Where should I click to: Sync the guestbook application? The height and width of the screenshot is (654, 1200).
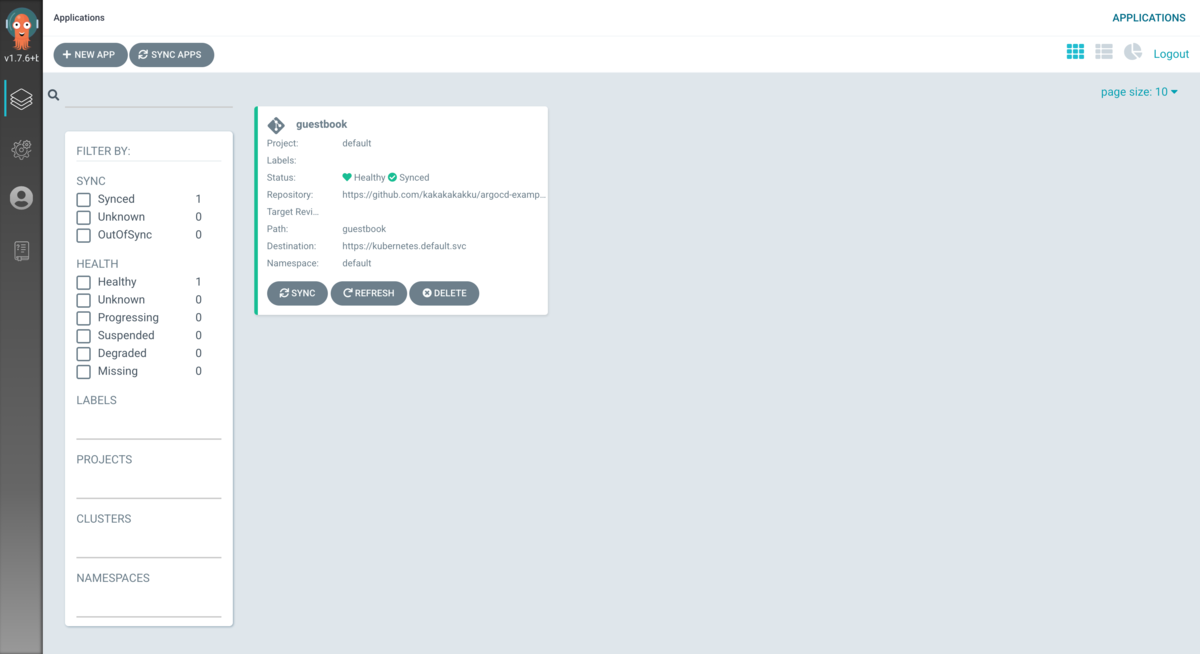click(x=297, y=293)
